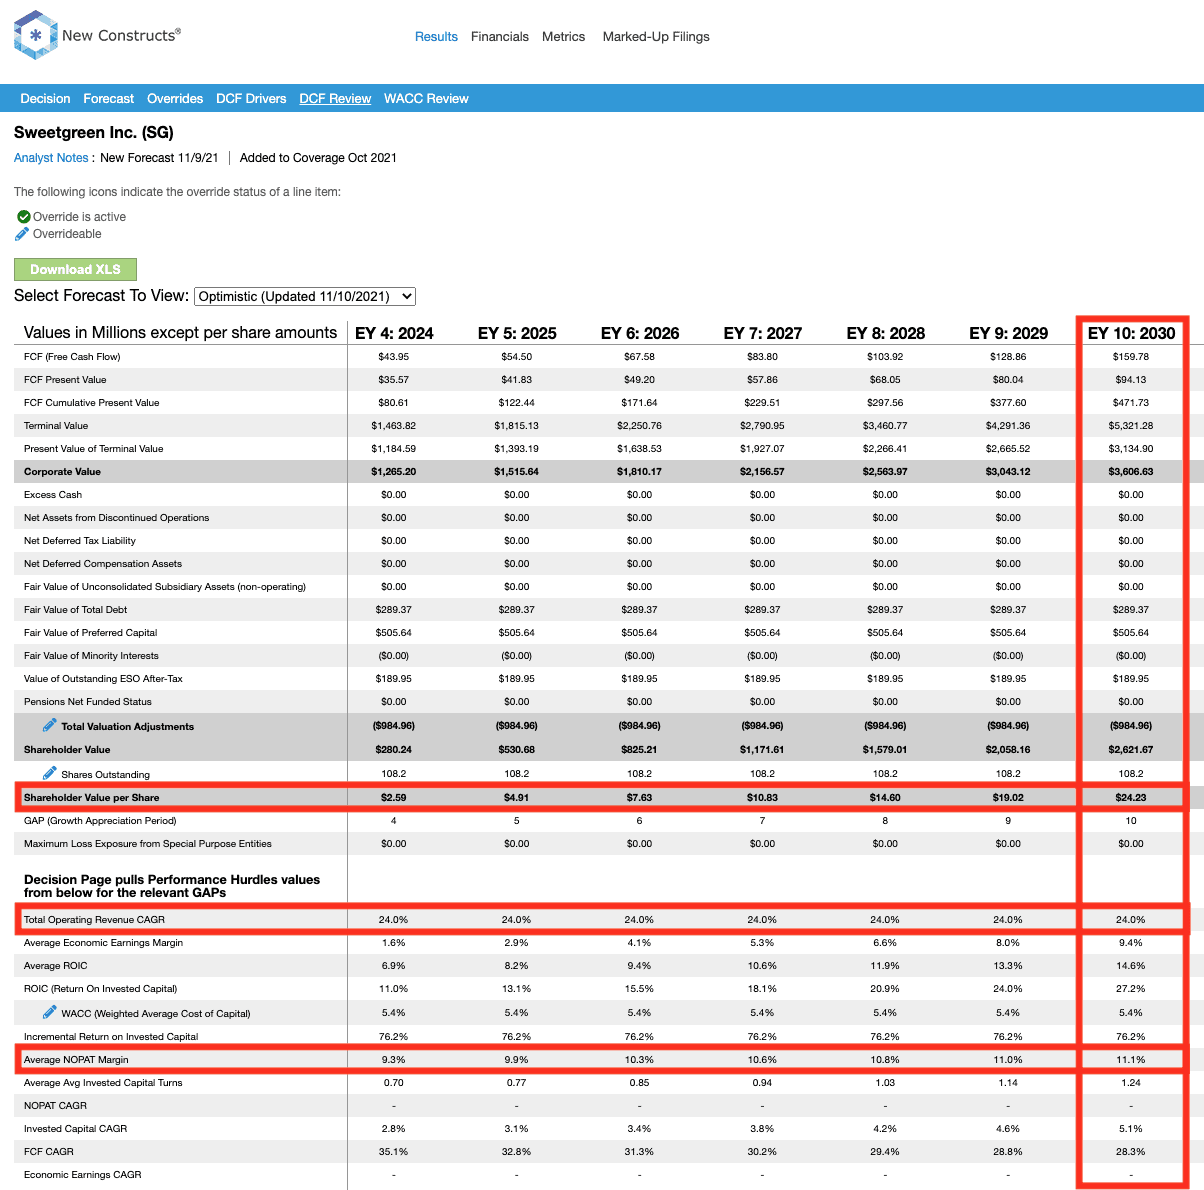The width and height of the screenshot is (1204, 1190).
Task: Click the Download XLS button
Action: point(75,269)
